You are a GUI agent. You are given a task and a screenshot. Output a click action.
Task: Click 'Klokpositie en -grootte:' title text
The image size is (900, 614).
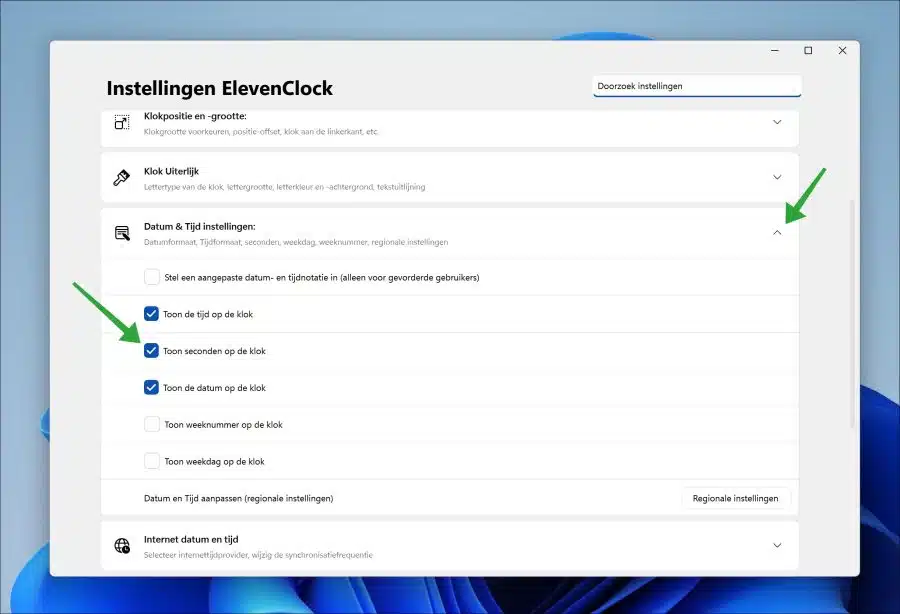[x=195, y=116]
